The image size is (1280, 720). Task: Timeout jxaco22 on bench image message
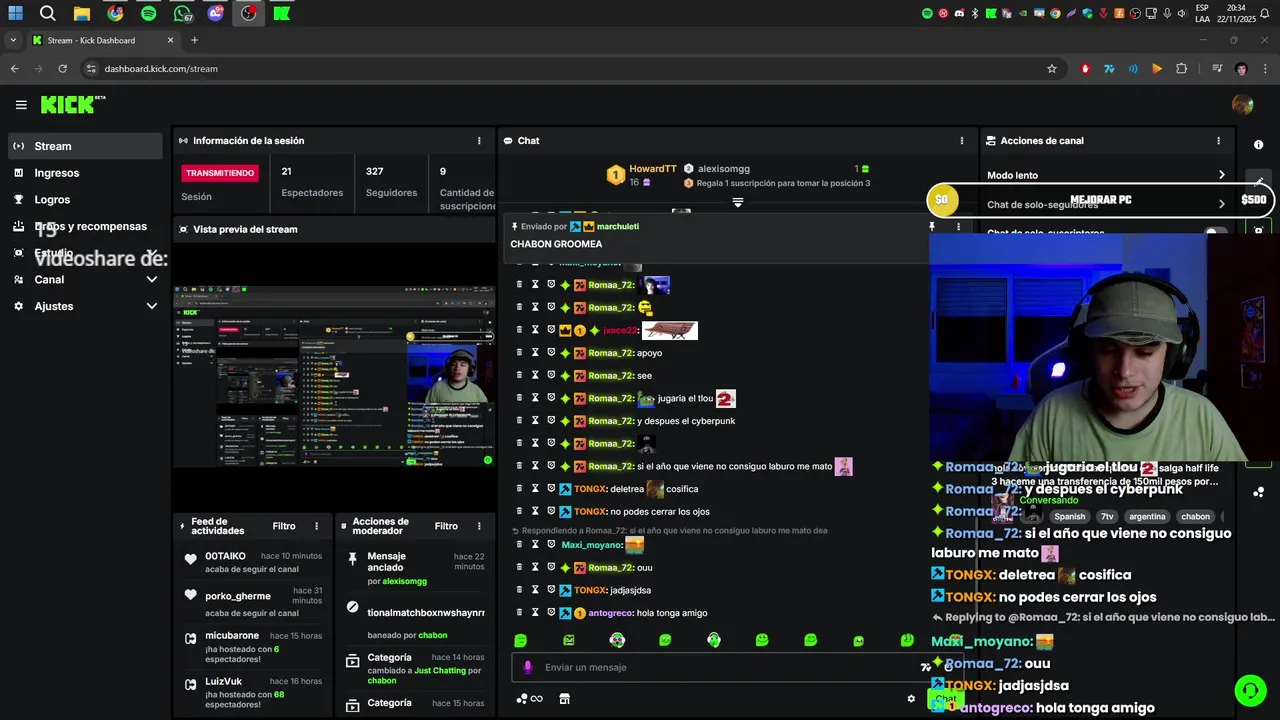(x=535, y=330)
